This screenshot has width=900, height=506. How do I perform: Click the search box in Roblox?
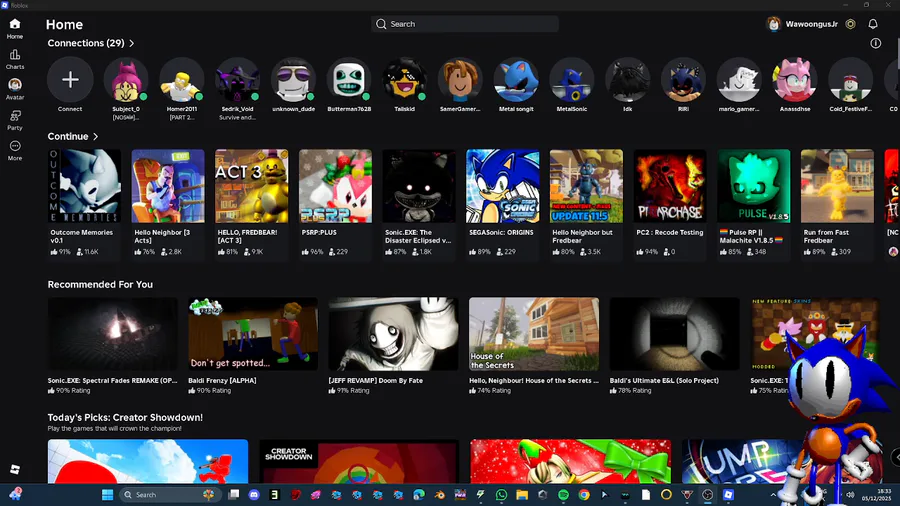[x=465, y=24]
